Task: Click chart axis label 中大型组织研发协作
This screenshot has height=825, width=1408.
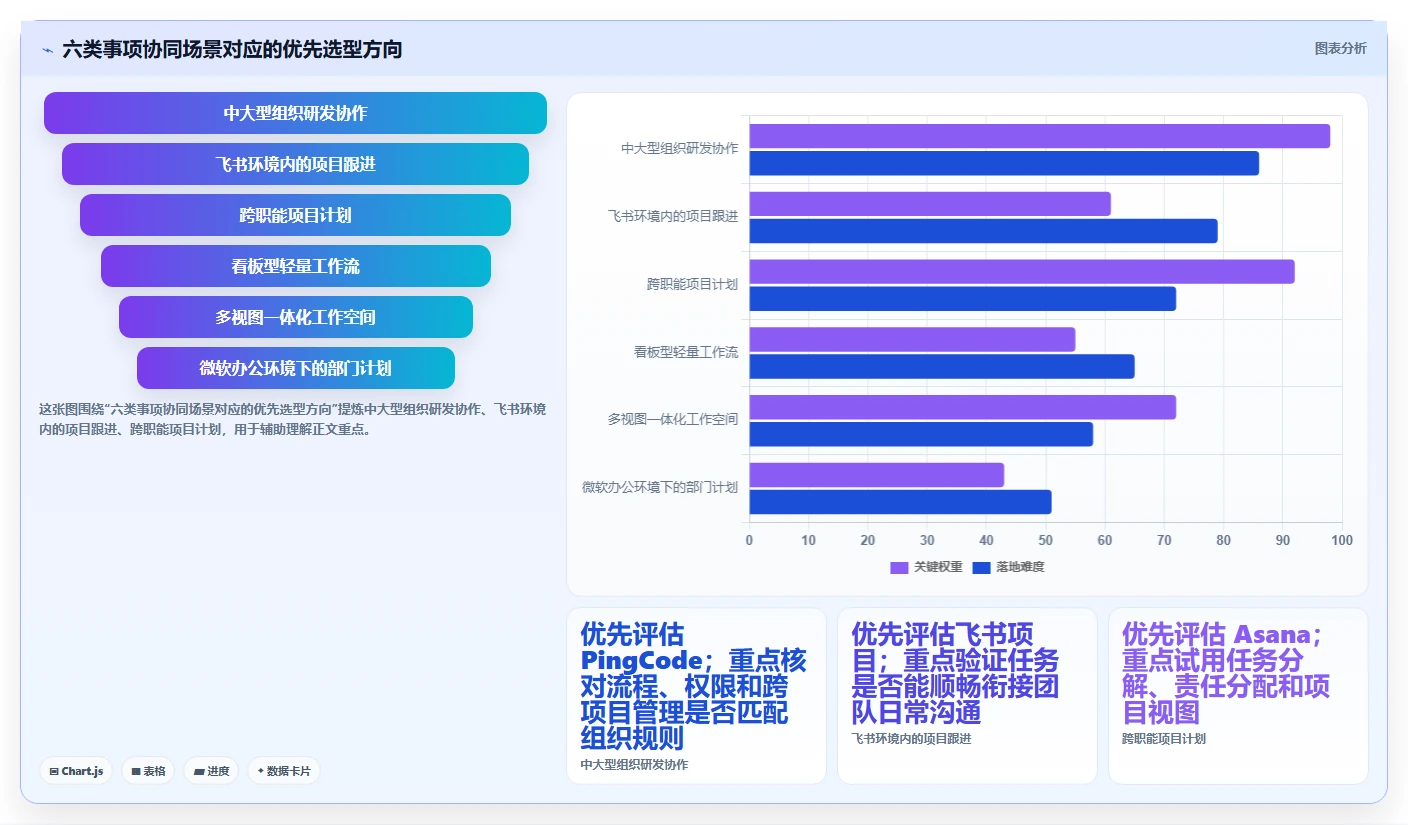Action: pos(679,148)
